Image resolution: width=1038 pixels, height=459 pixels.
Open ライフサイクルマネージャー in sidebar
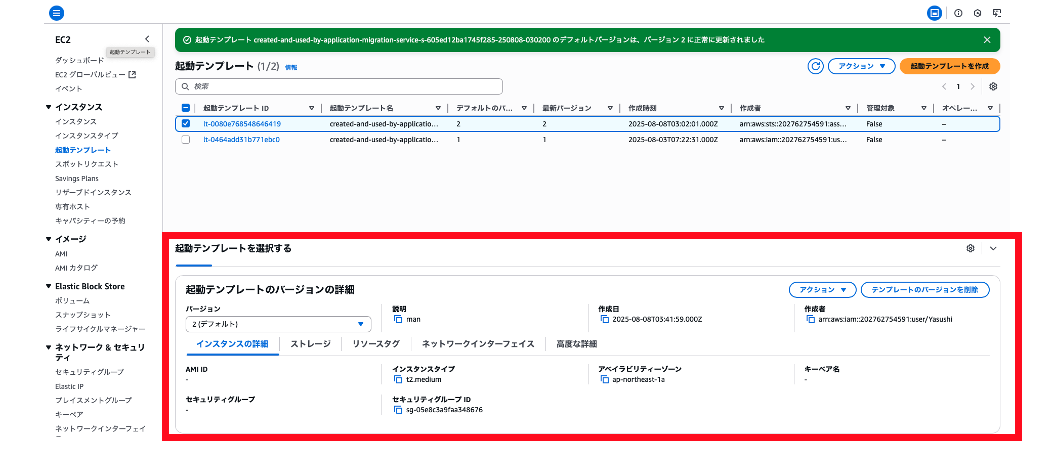pos(100,329)
